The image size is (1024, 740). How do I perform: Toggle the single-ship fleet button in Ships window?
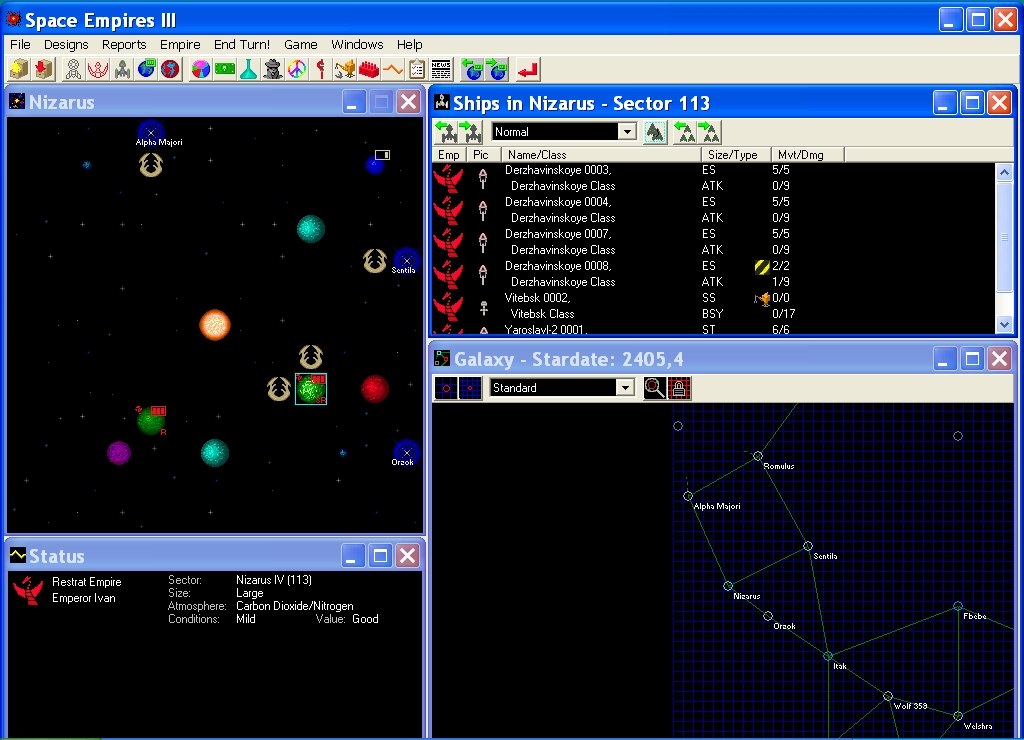point(655,132)
